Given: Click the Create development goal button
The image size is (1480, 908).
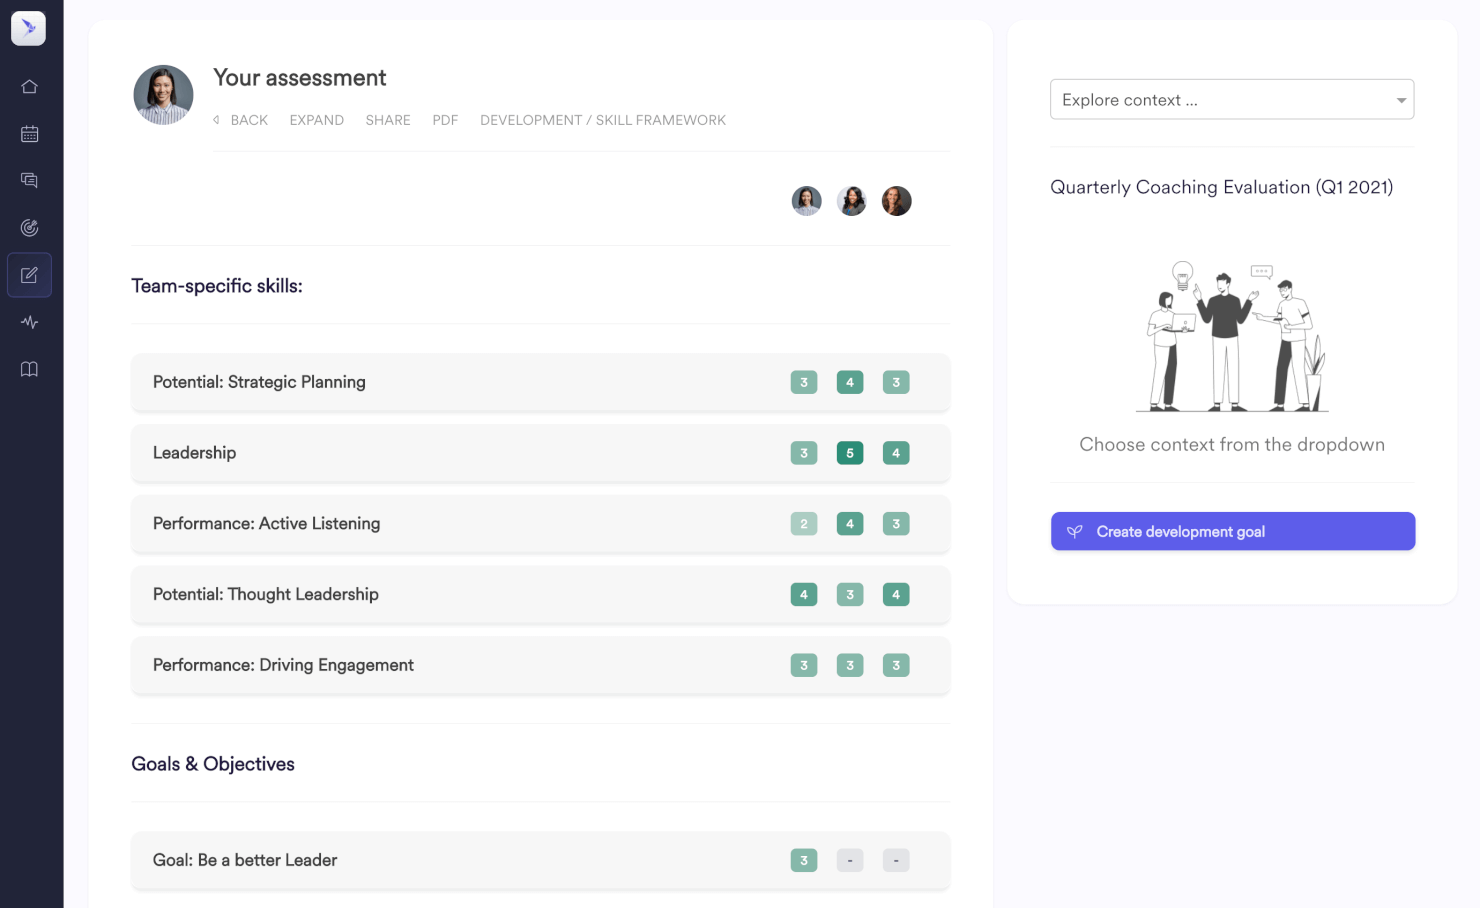Looking at the screenshot, I should (1233, 531).
